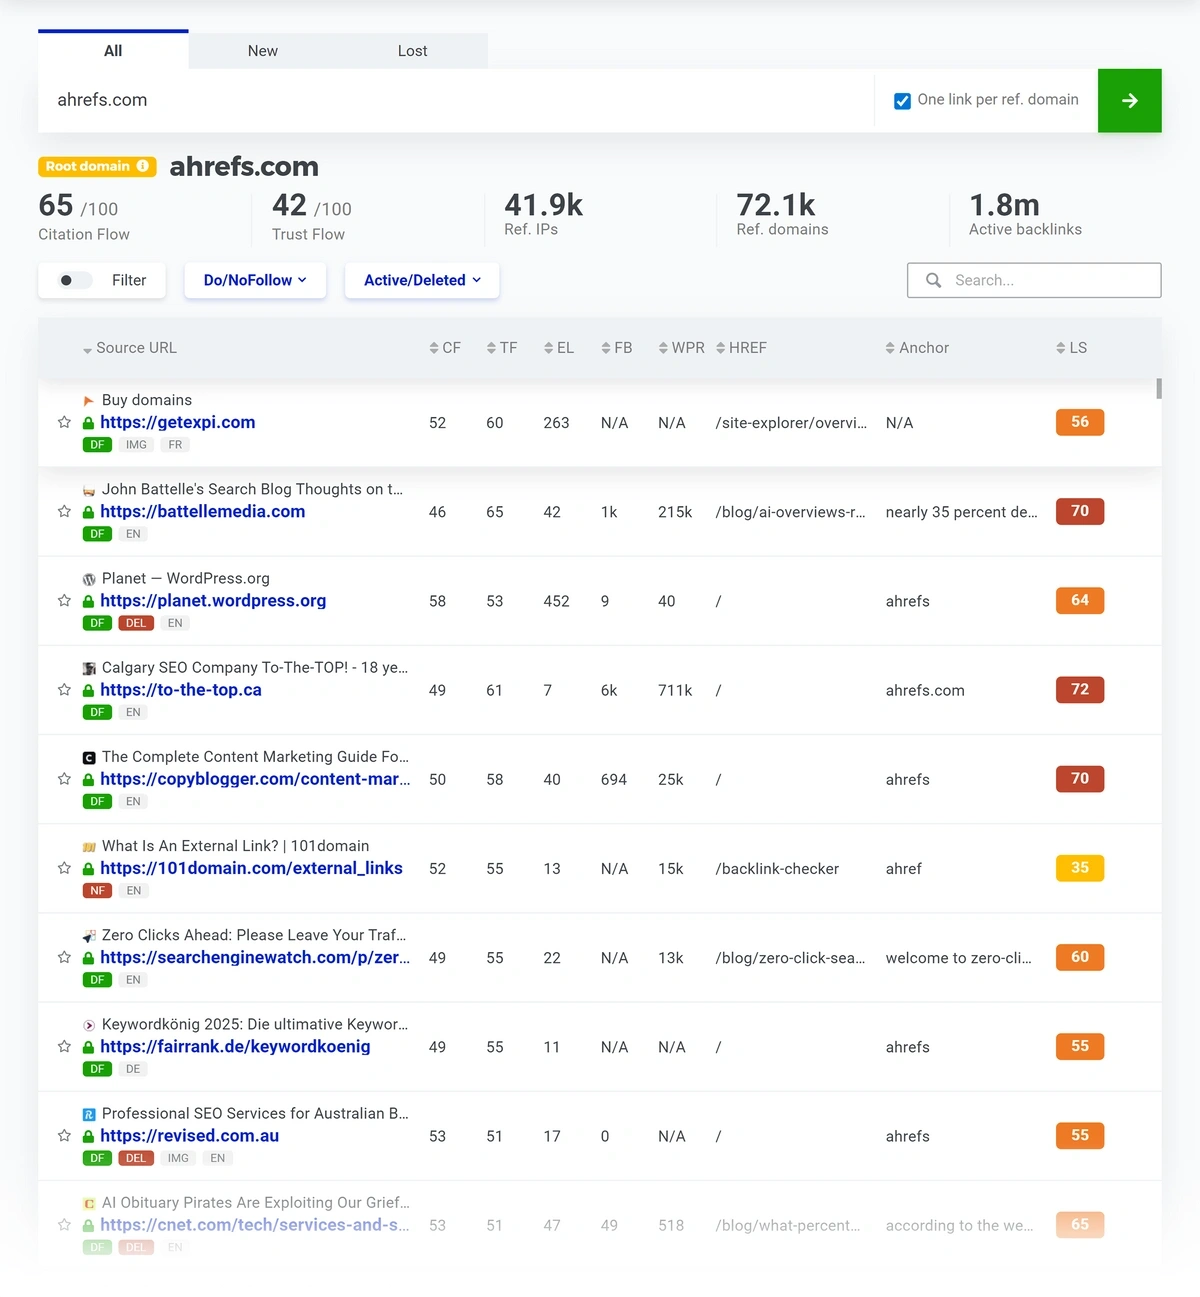Sort table by Anchor column
Screen dimensions: 1200x1297
point(917,348)
